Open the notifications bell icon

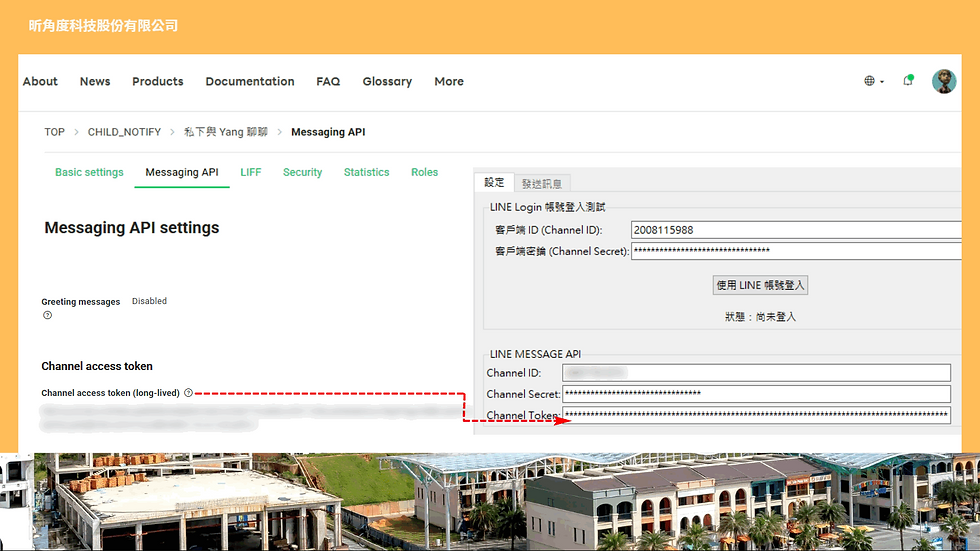[x=908, y=81]
